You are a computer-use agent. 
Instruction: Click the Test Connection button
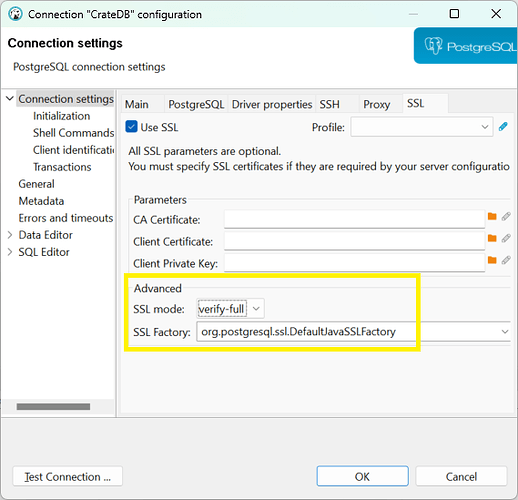[x=68, y=476]
